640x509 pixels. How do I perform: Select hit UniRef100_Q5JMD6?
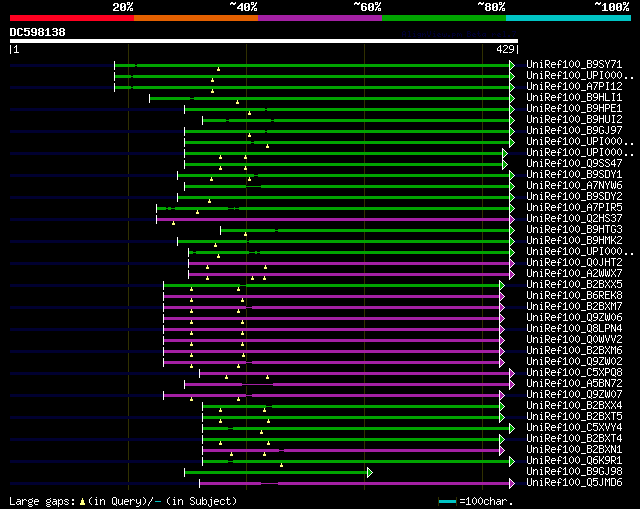click(x=574, y=483)
